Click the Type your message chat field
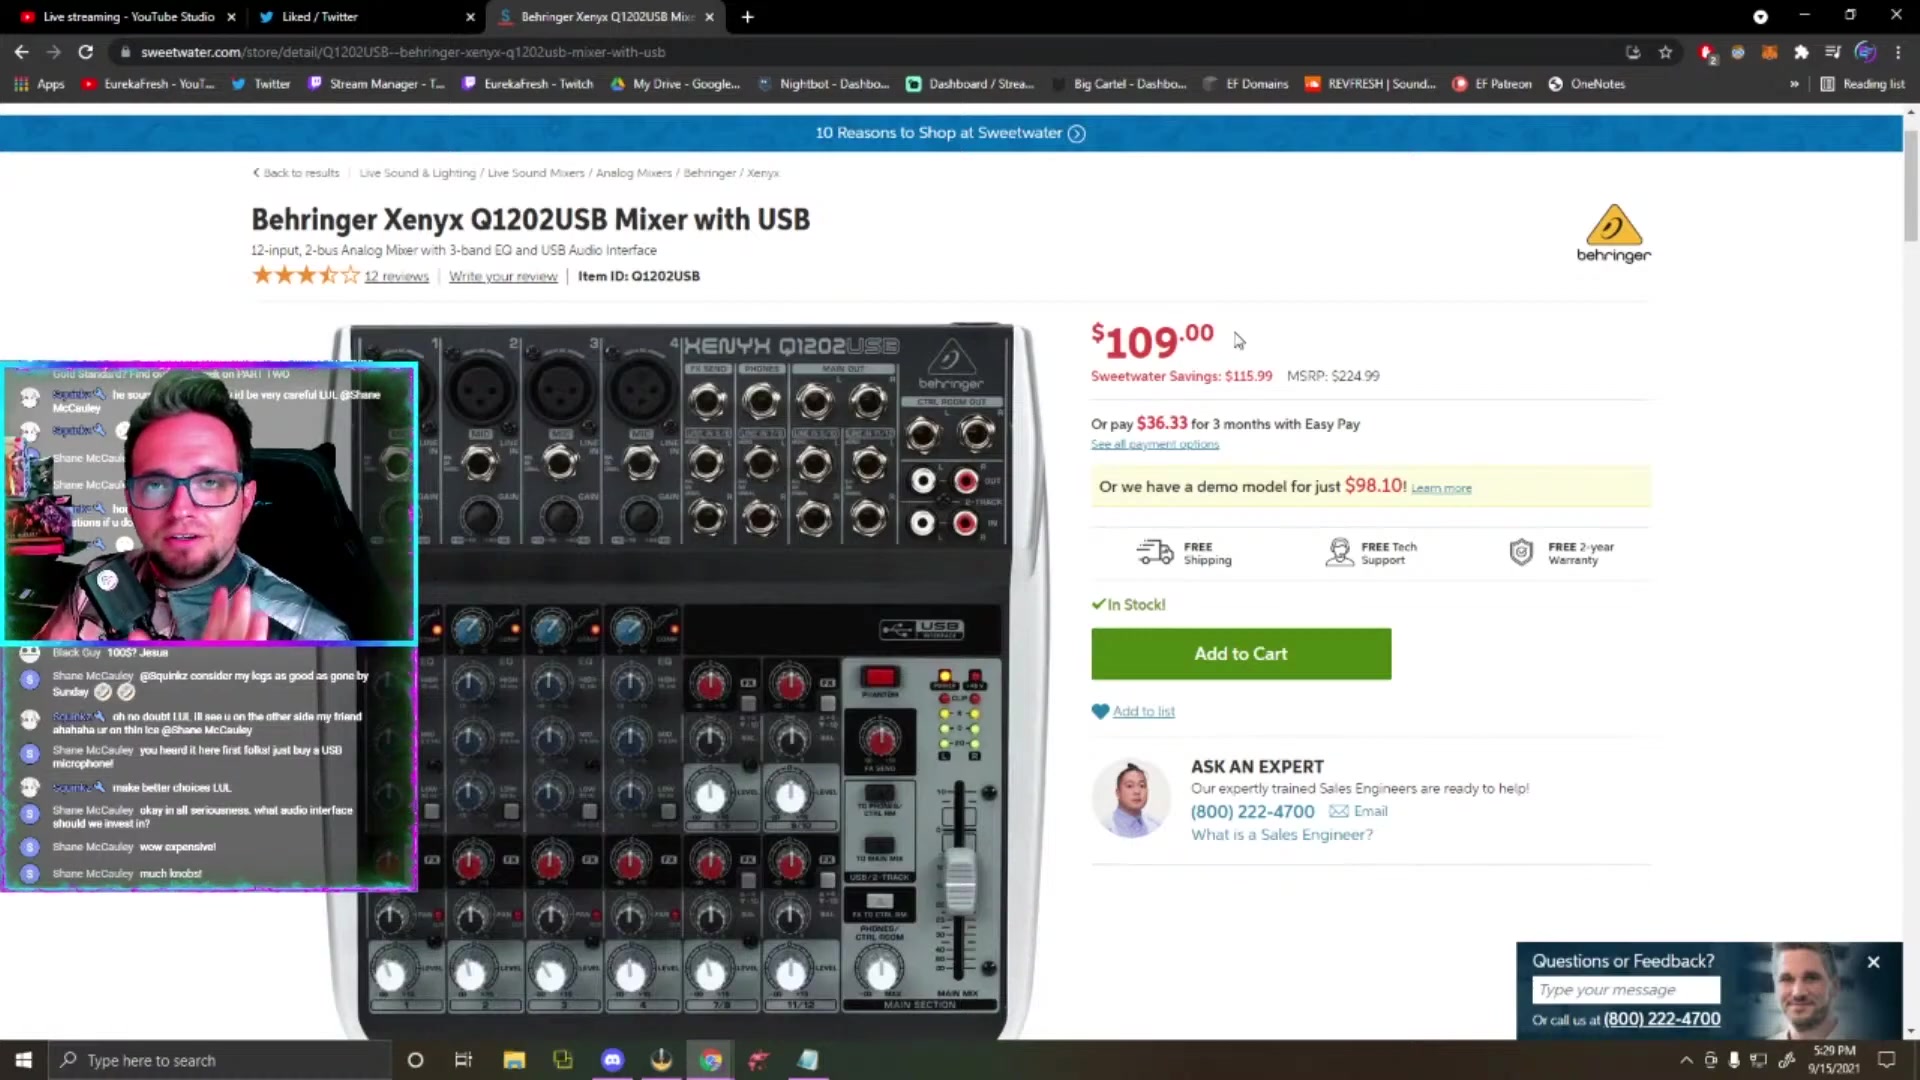 click(x=1625, y=990)
